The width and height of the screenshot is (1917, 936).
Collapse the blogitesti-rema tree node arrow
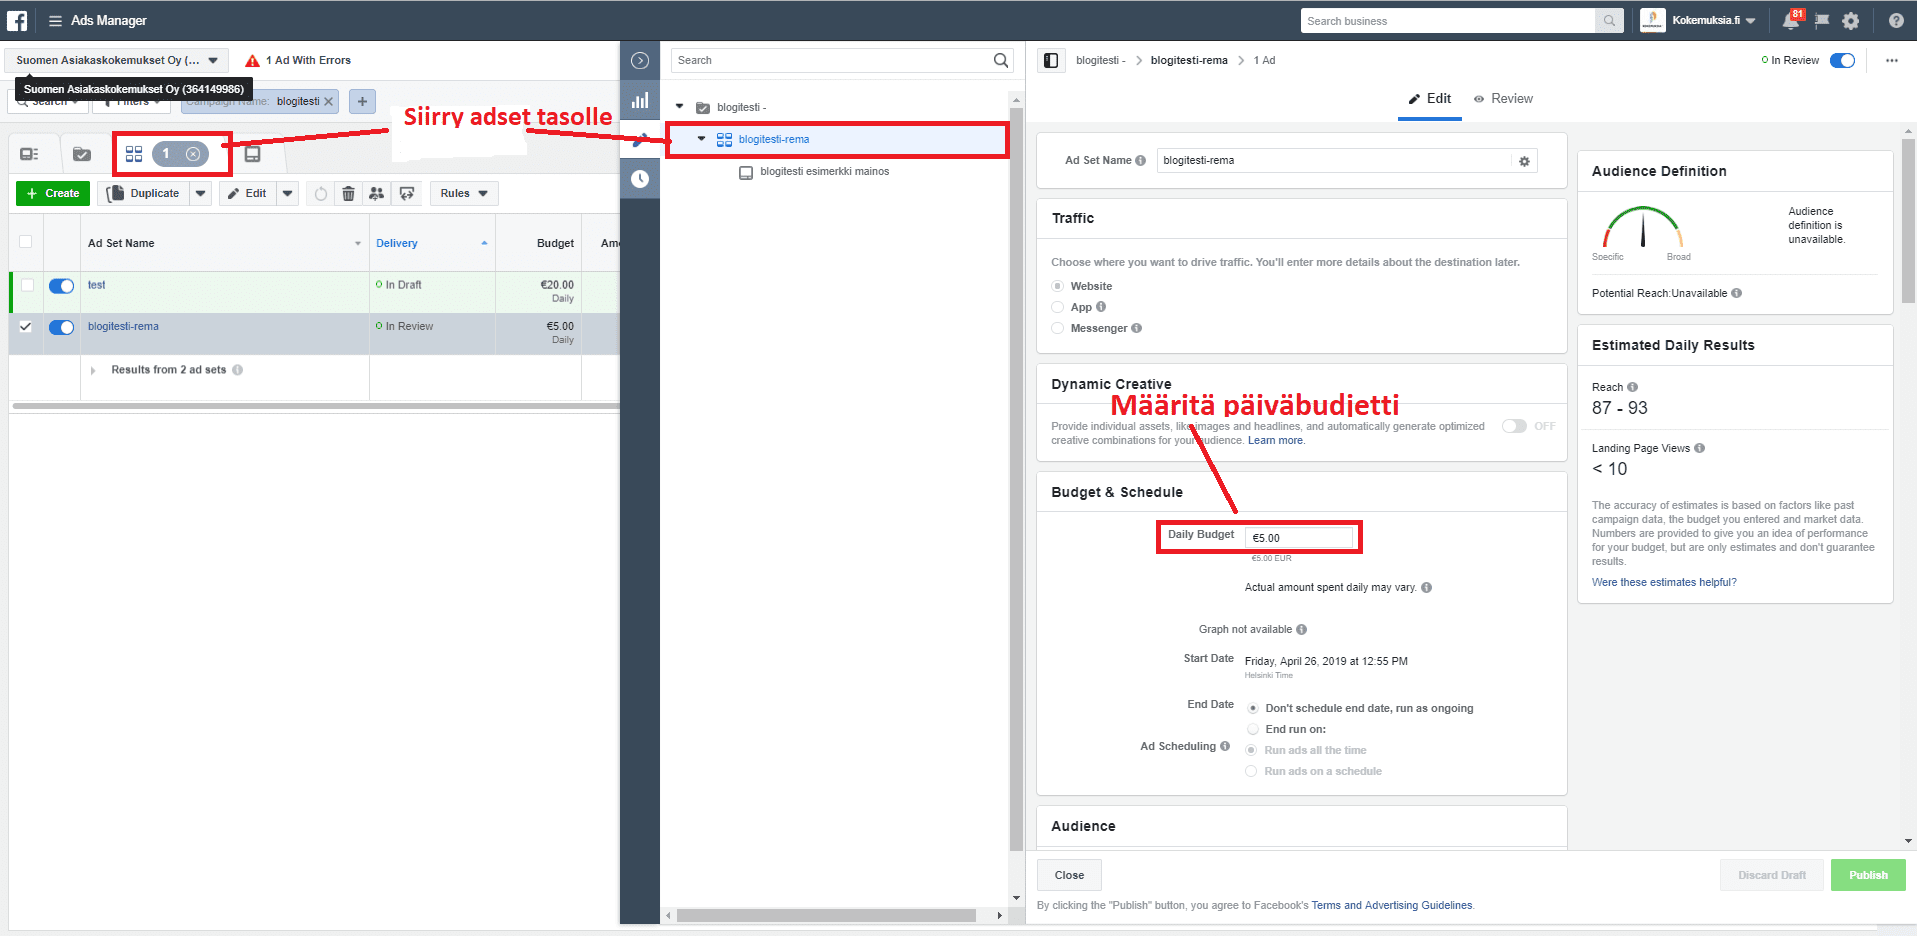(x=701, y=139)
